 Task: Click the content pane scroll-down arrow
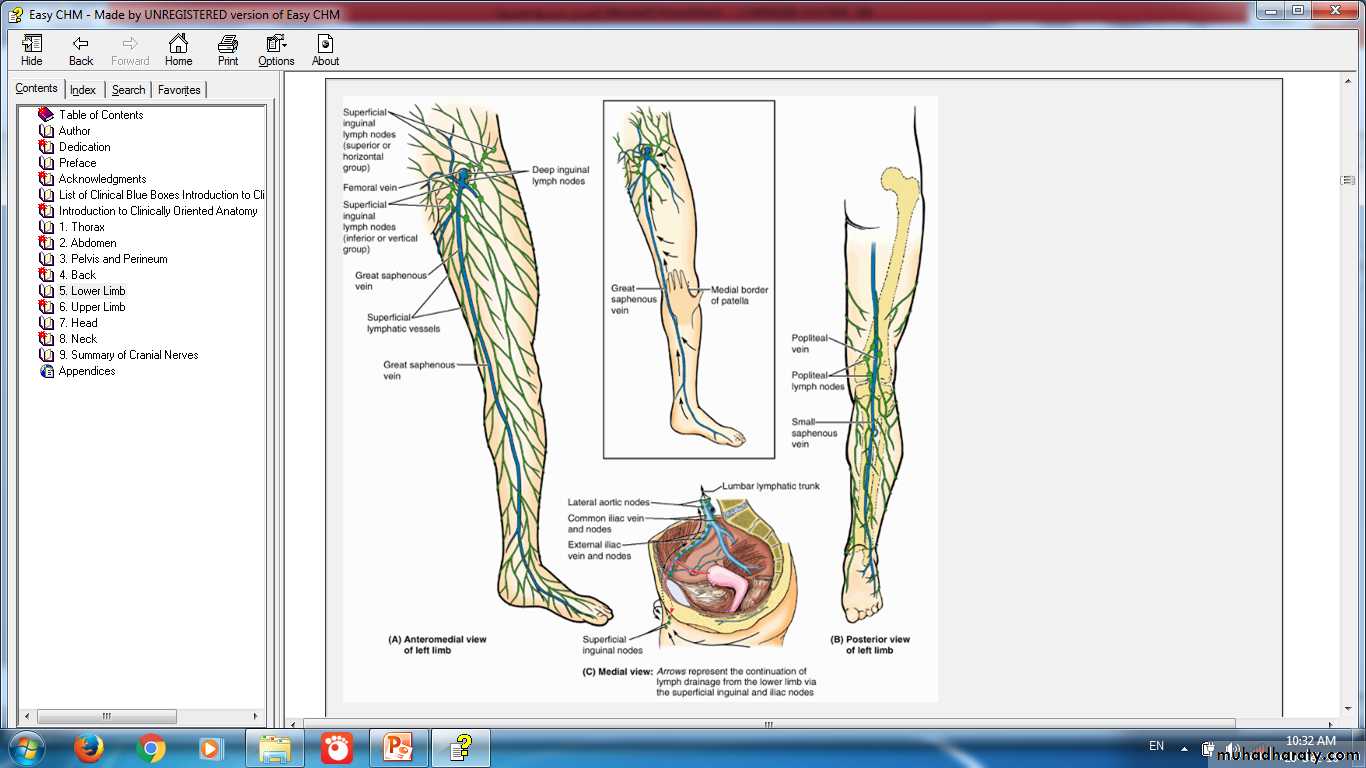(x=1348, y=709)
